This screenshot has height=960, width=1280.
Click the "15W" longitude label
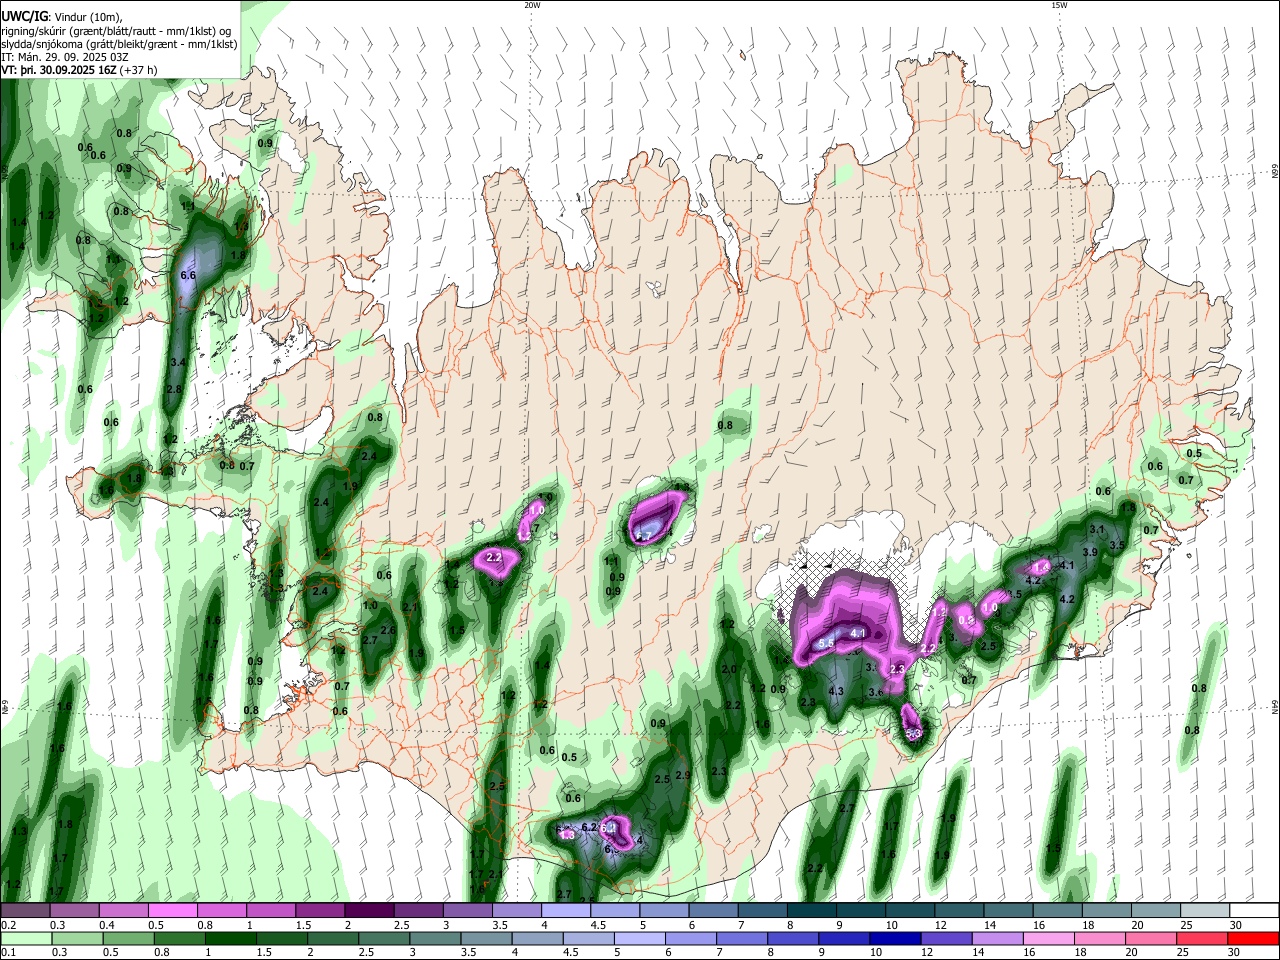tap(1059, 5)
